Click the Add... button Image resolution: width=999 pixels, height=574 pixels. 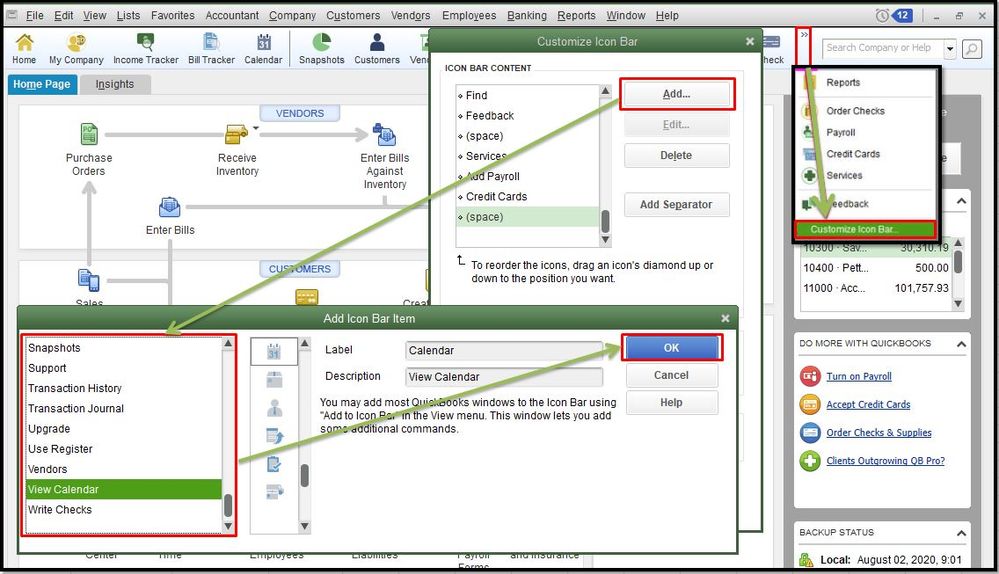coord(677,94)
